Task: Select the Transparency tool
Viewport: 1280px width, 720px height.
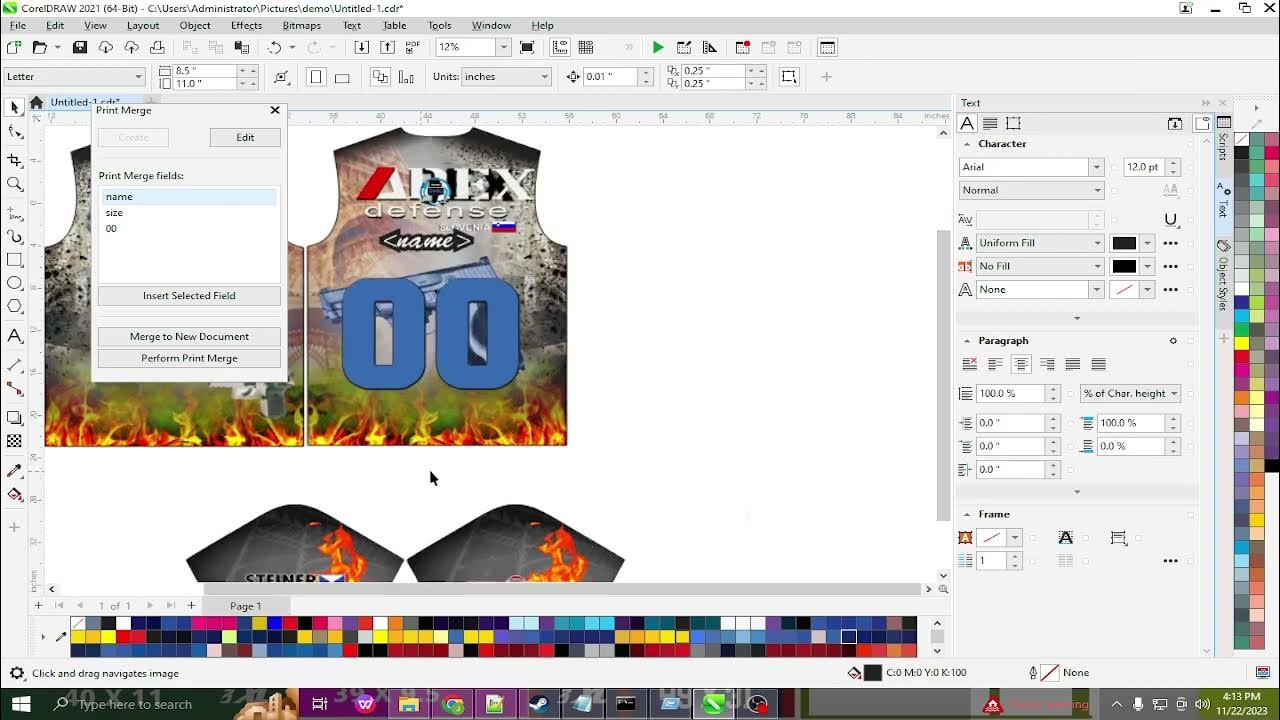Action: 14,441
